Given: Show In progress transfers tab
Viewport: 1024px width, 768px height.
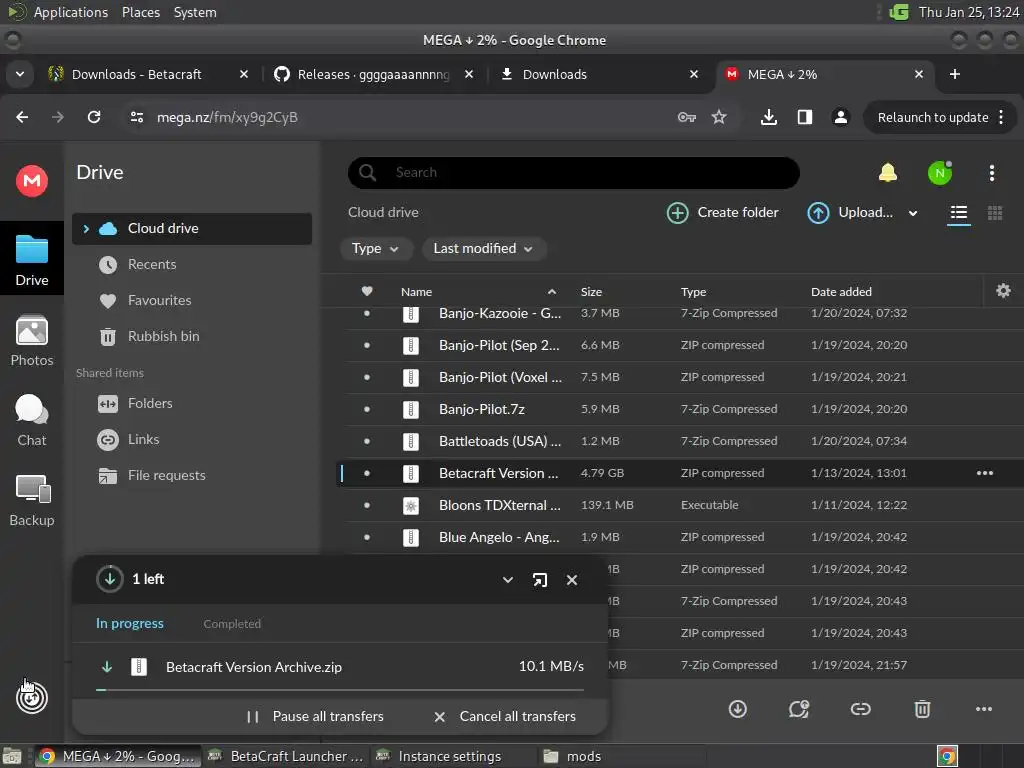Looking at the screenshot, I should click(x=129, y=624).
